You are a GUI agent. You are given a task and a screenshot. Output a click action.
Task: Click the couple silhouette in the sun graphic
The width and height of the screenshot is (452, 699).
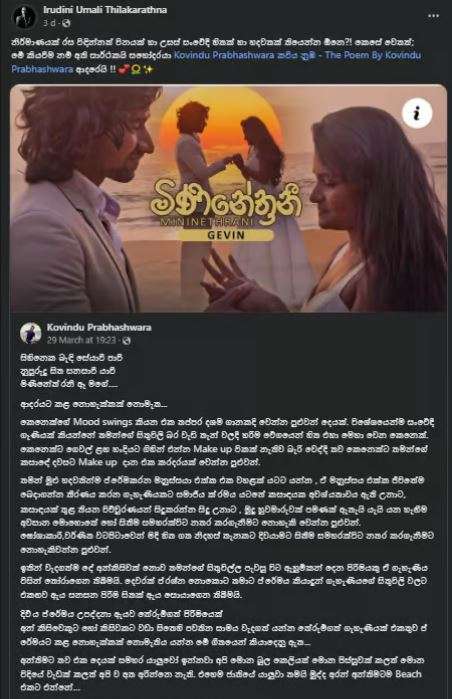point(225,143)
